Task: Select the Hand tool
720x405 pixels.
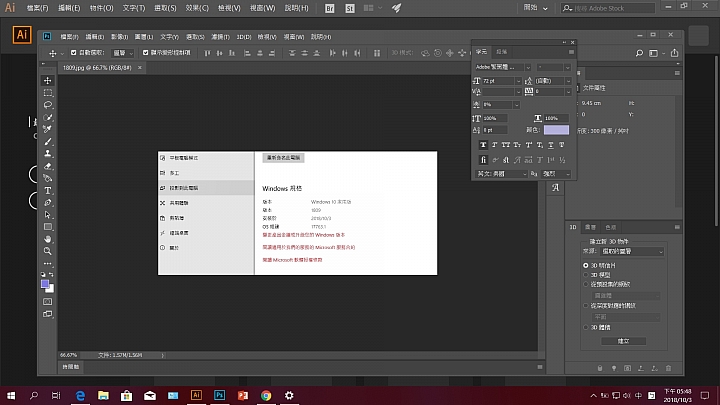Action: (x=48, y=239)
